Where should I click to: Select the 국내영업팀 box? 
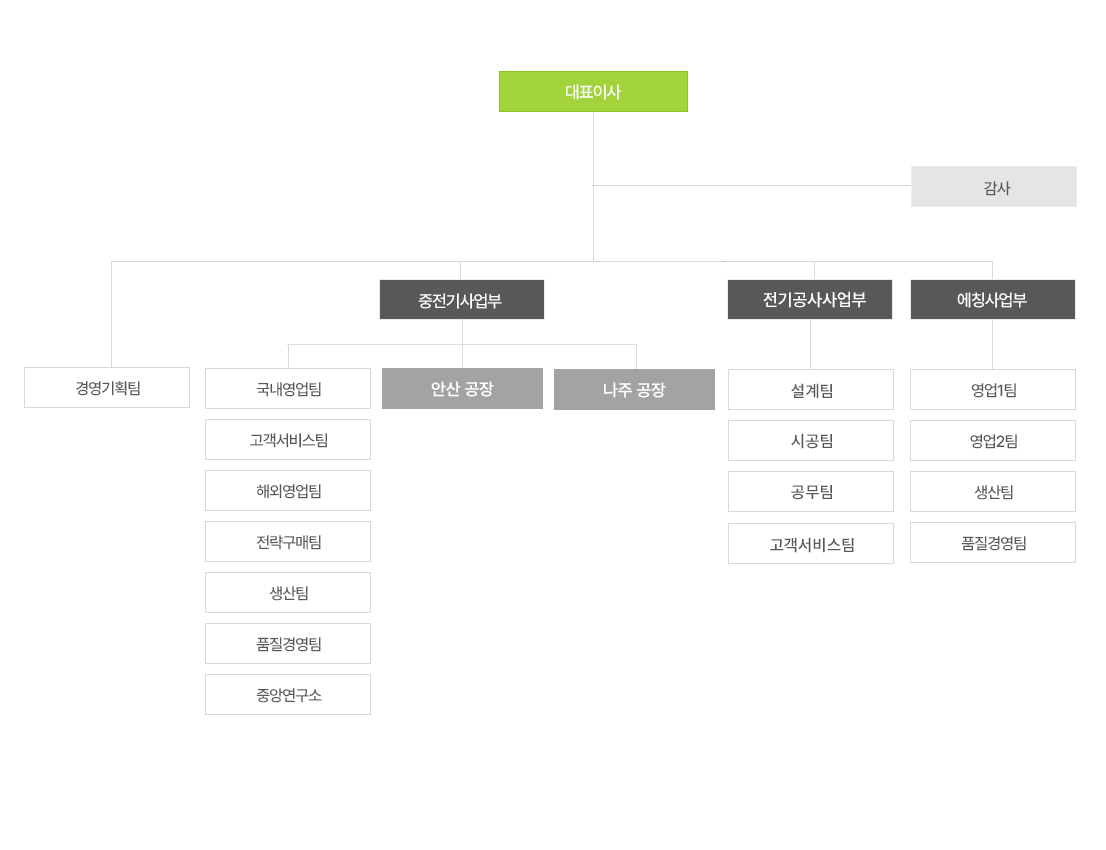tap(288, 388)
